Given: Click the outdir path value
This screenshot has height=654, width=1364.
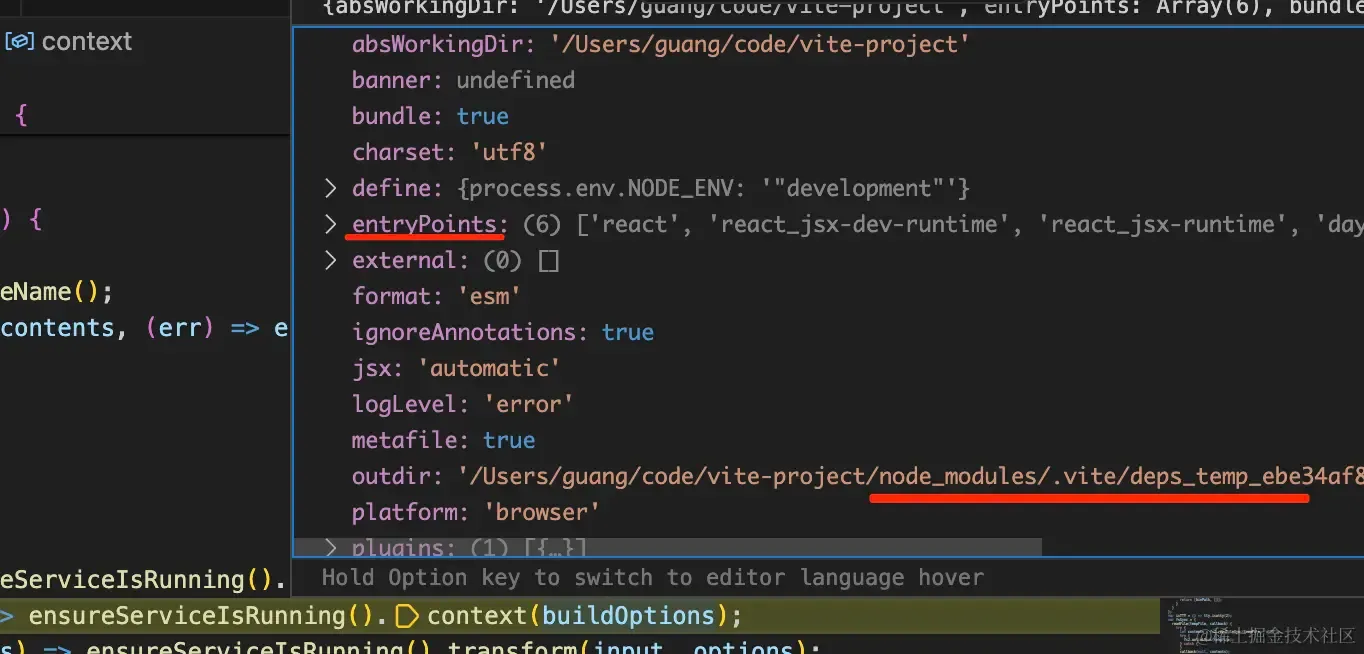Looking at the screenshot, I should pyautogui.click(x=910, y=476).
